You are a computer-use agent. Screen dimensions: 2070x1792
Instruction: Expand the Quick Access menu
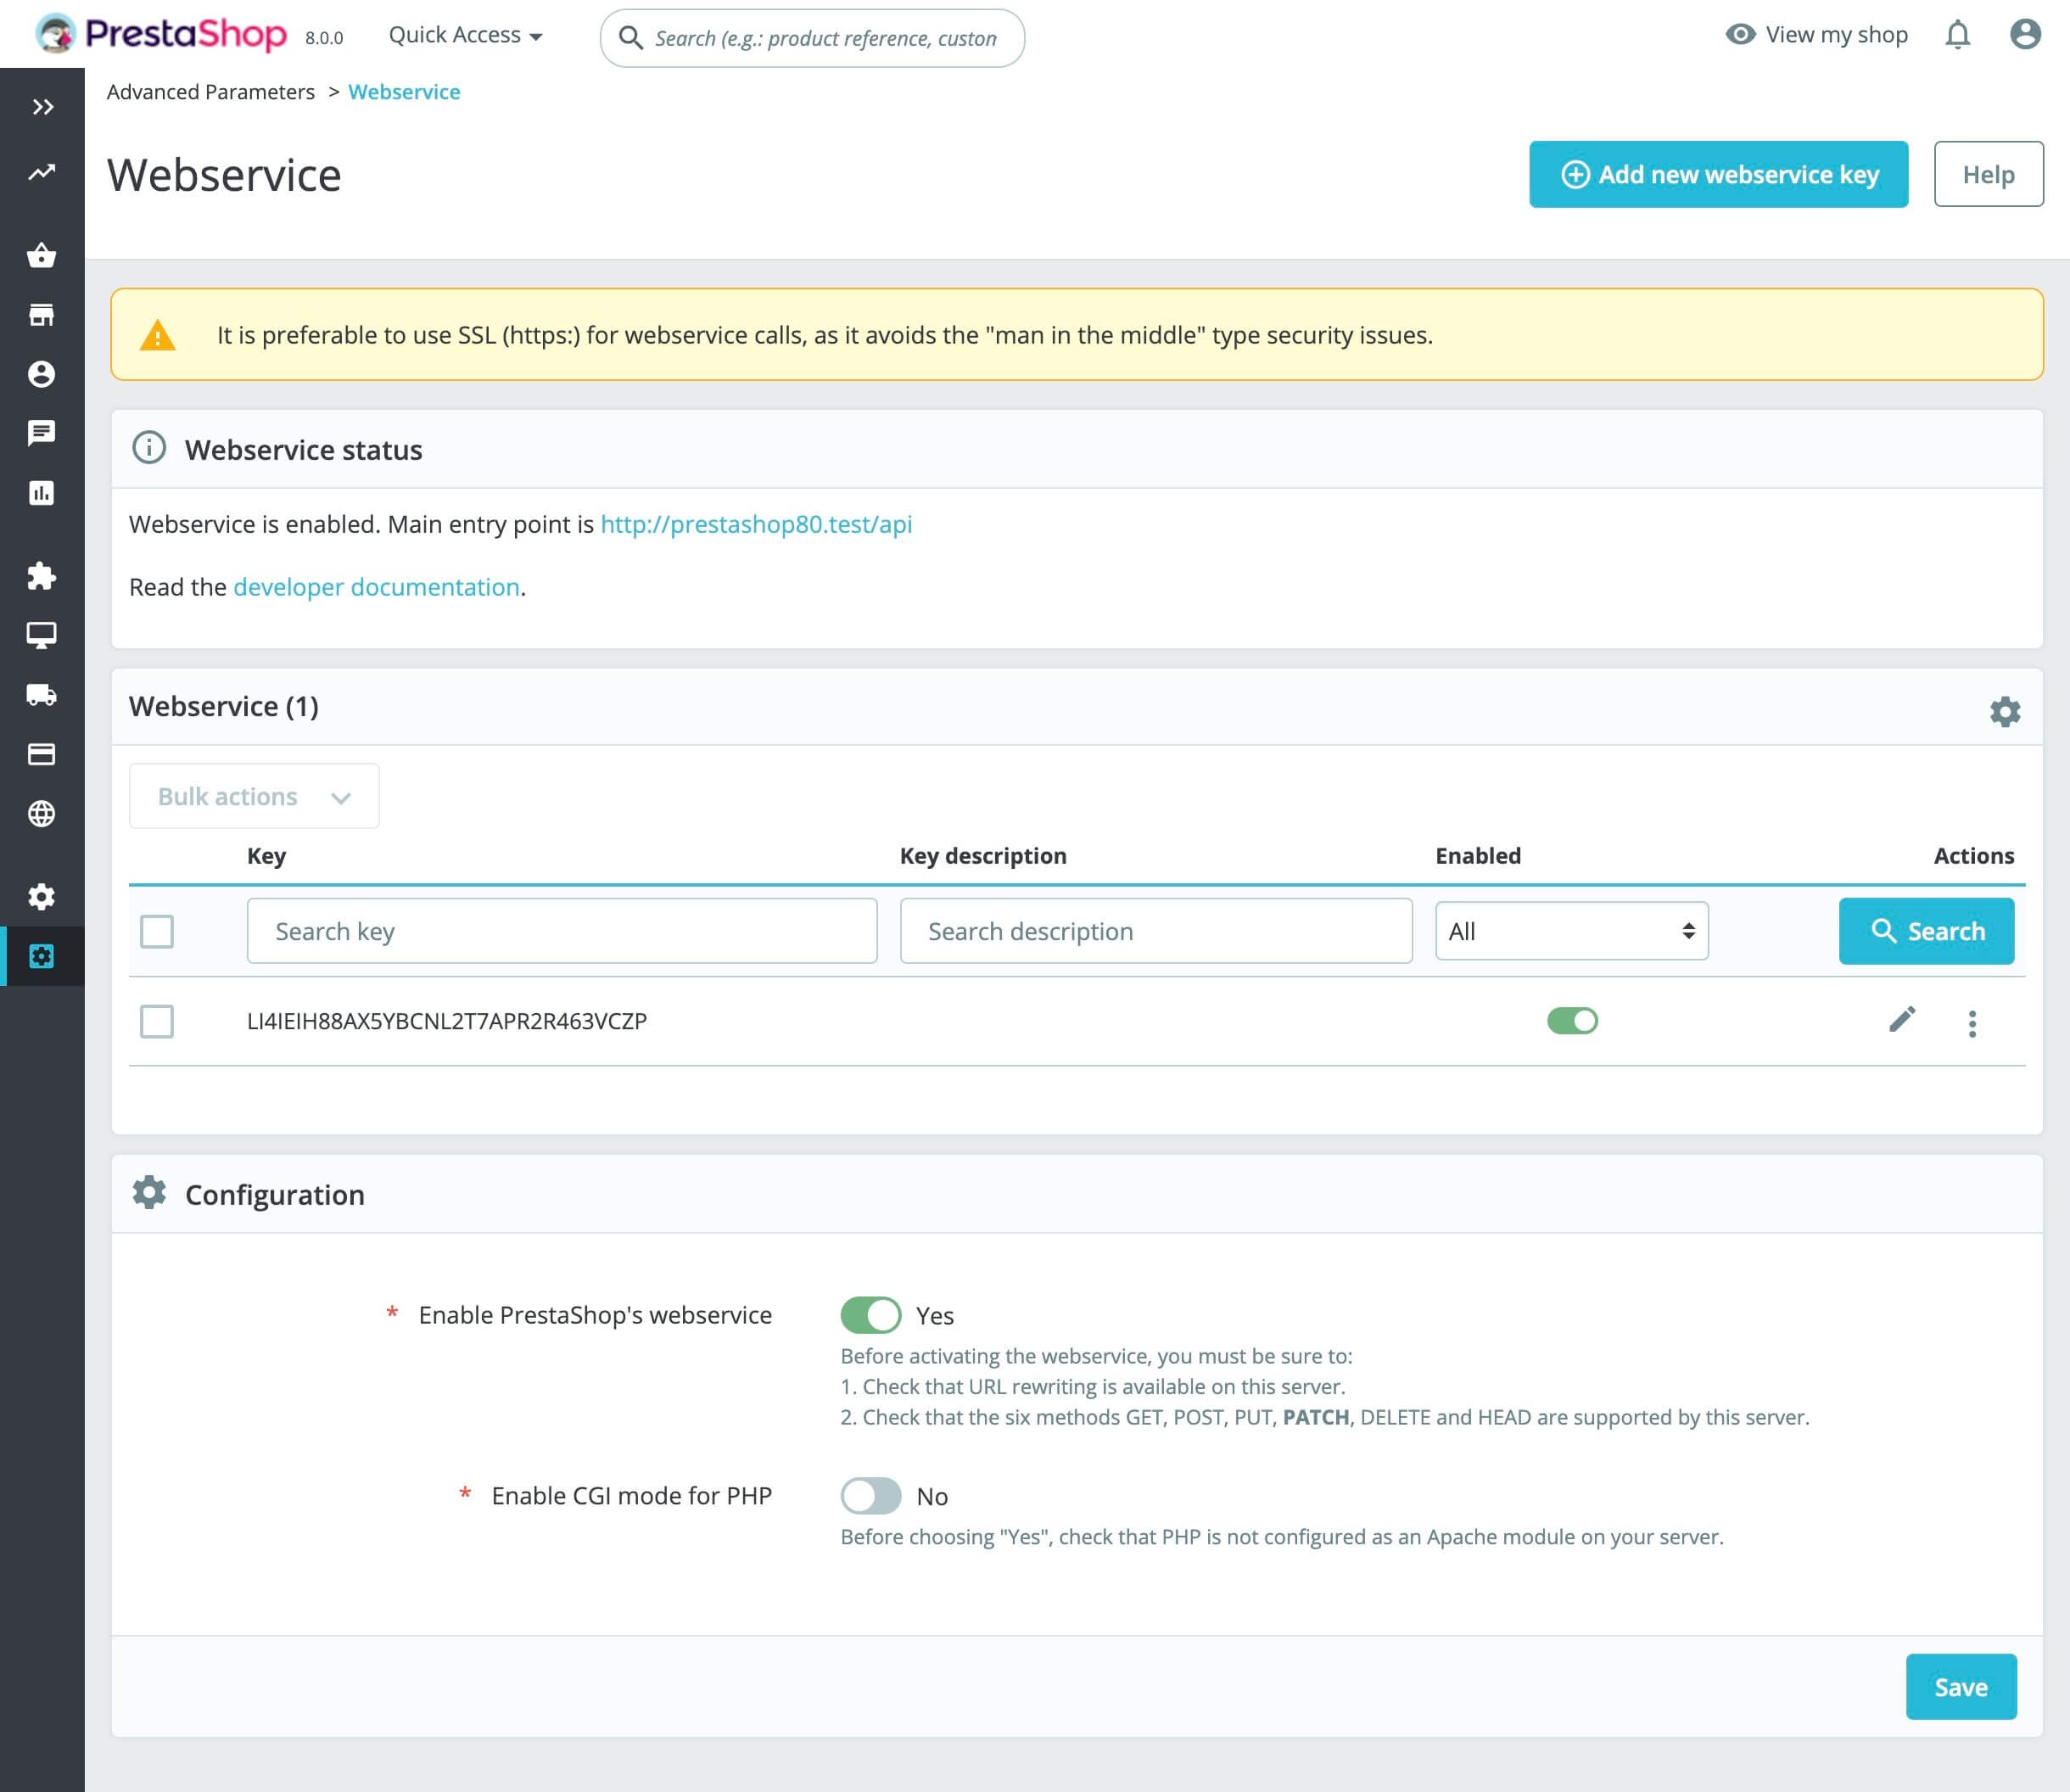(465, 35)
